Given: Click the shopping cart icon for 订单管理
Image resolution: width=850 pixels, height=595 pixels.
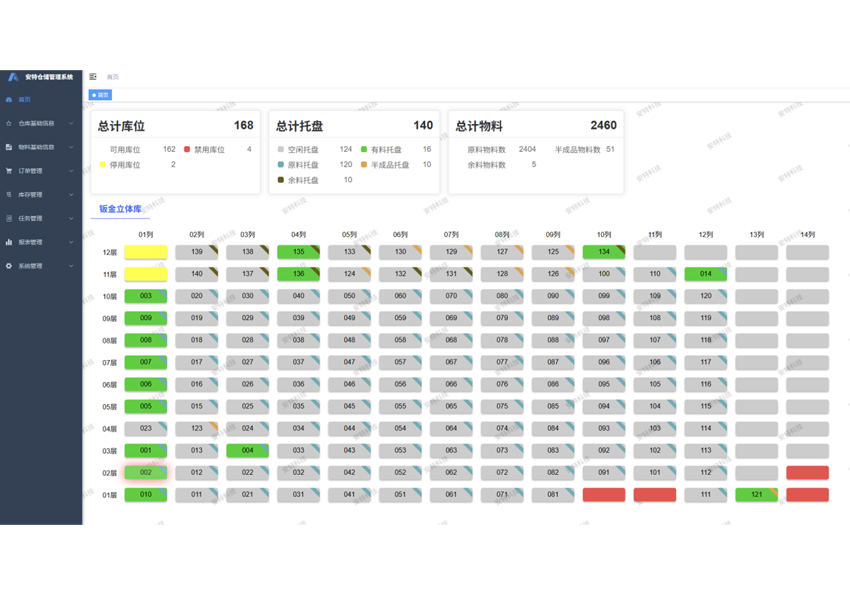Looking at the screenshot, I should click(9, 171).
